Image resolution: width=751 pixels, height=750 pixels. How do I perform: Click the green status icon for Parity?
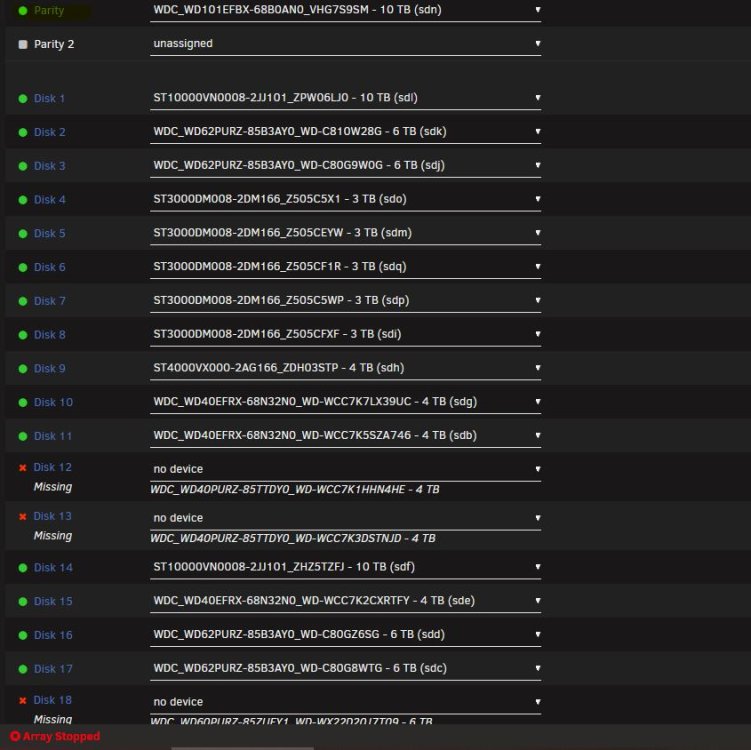pyautogui.click(x=23, y=11)
